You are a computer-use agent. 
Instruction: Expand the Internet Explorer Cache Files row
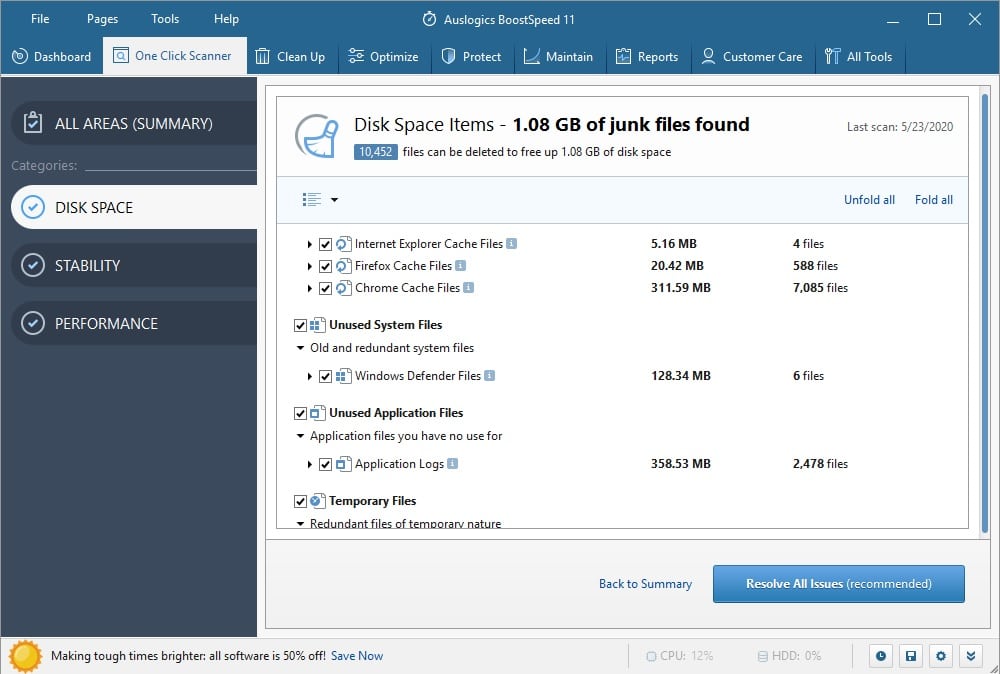pyautogui.click(x=309, y=244)
